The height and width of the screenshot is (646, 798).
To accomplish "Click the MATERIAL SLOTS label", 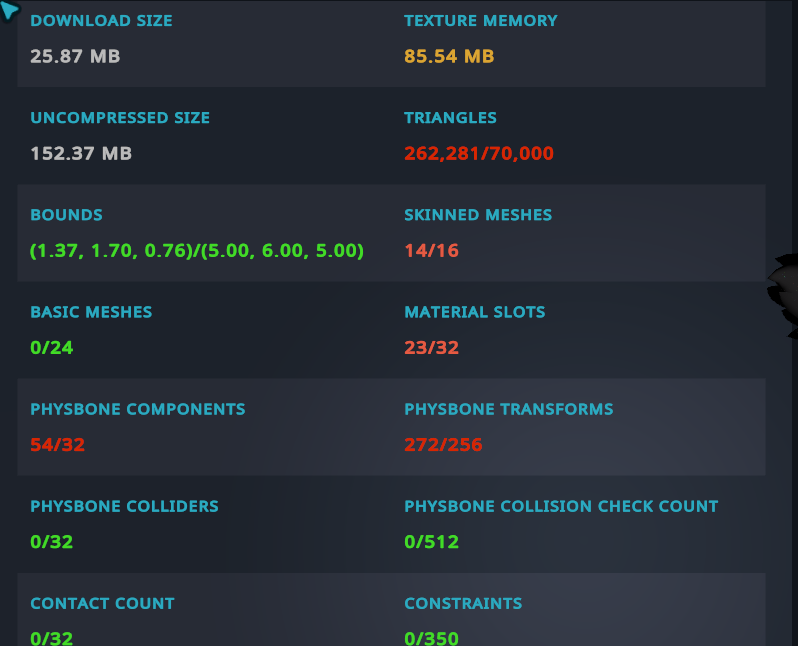I will 475,312.
